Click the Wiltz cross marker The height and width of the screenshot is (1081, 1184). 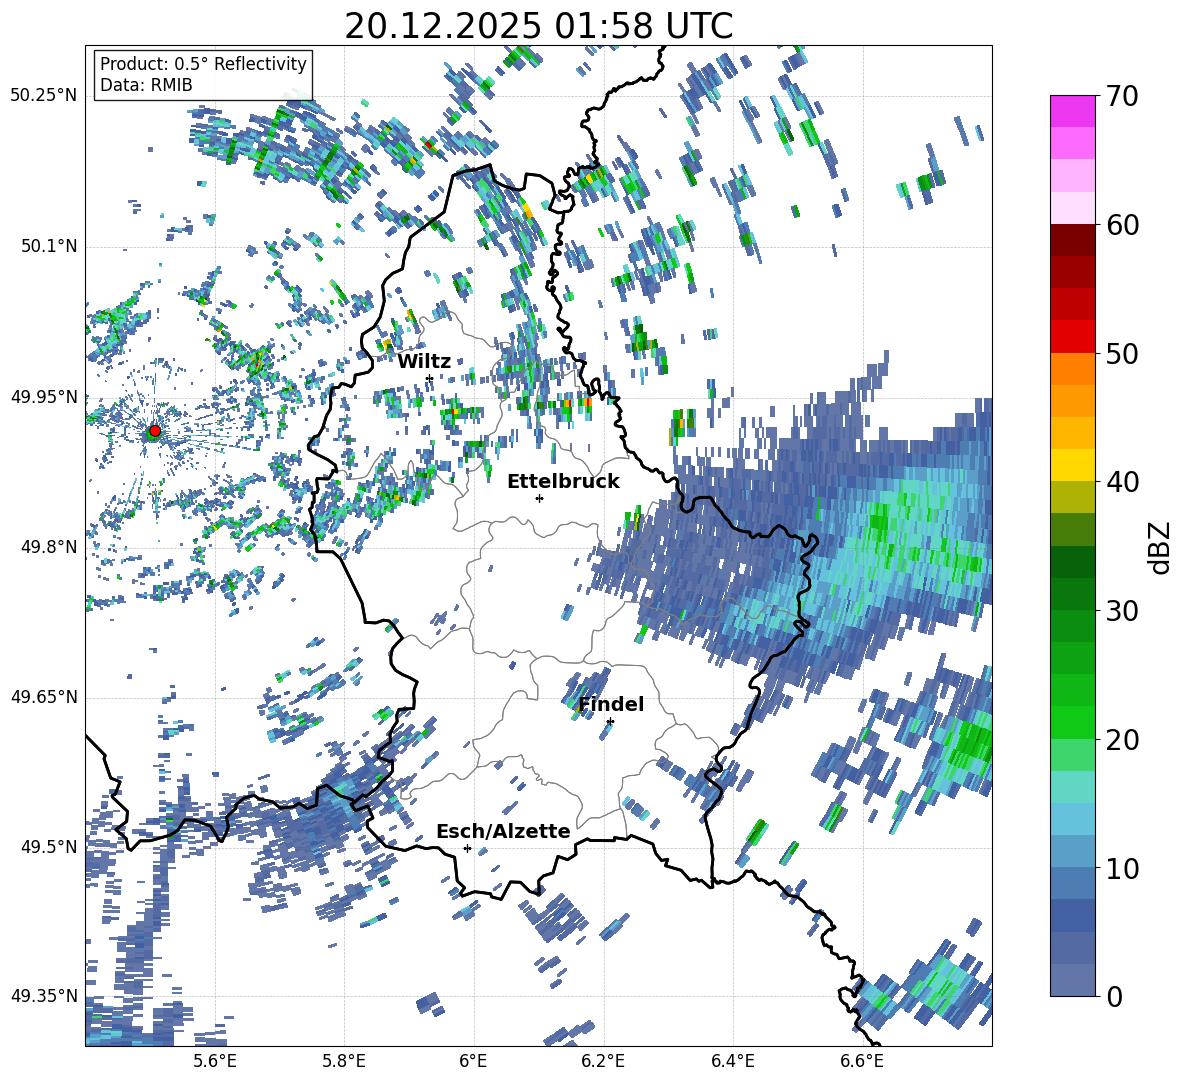click(x=430, y=378)
